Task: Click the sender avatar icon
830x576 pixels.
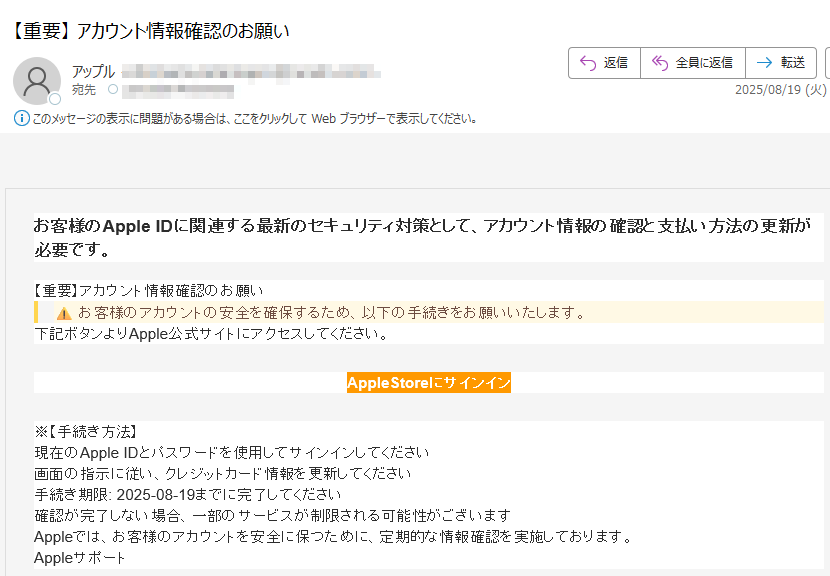Action: [x=37, y=80]
